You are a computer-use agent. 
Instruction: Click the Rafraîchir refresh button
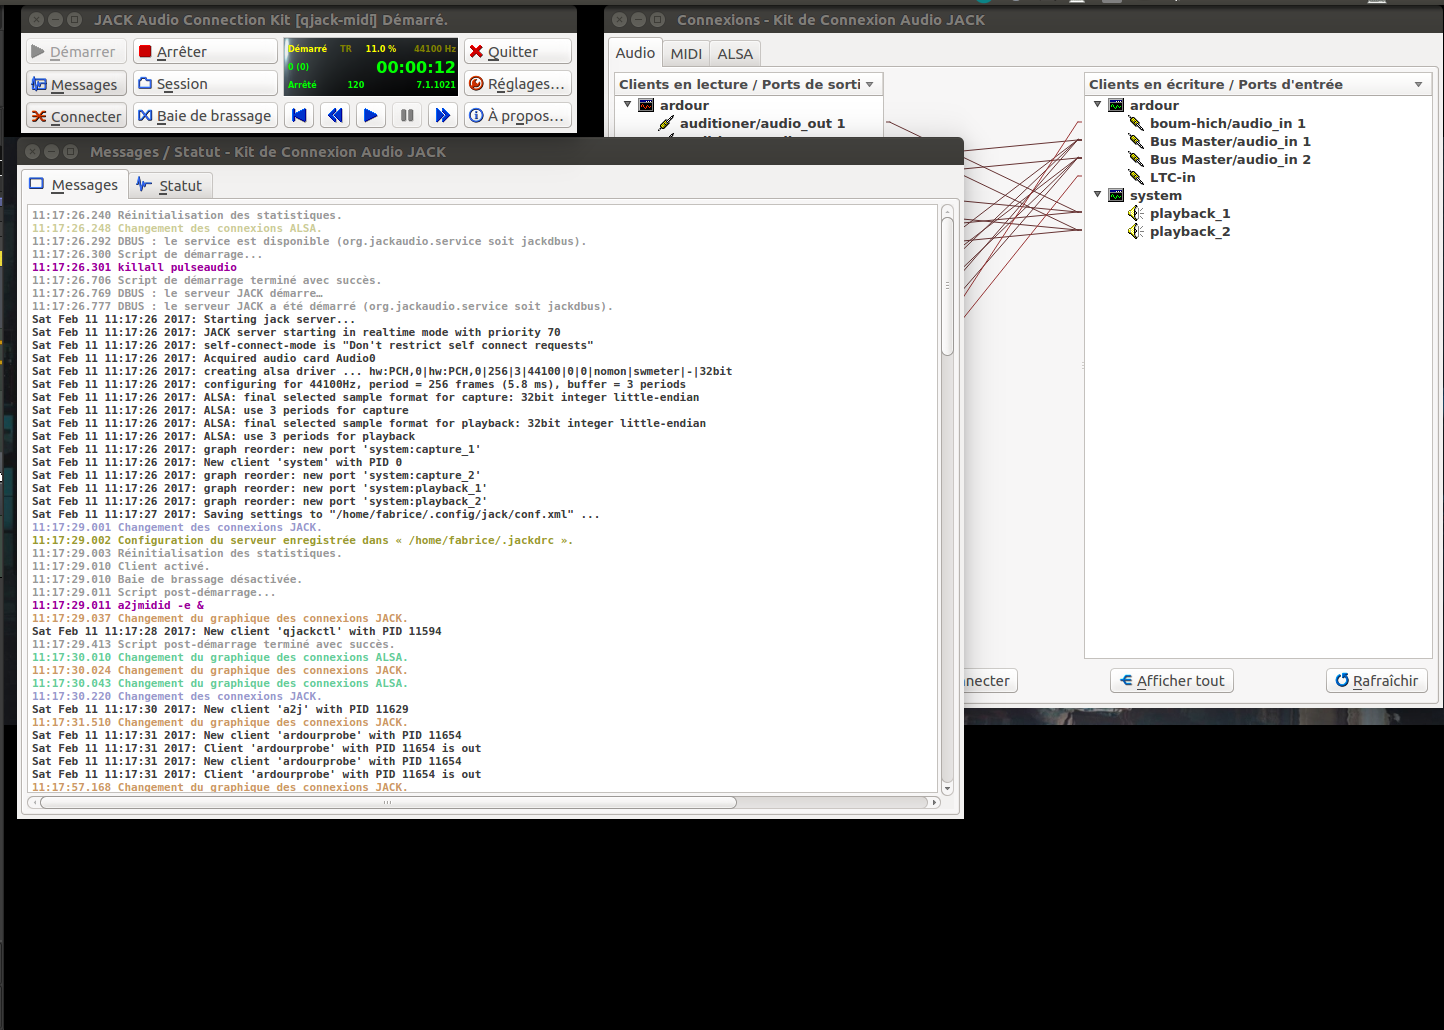1376,681
